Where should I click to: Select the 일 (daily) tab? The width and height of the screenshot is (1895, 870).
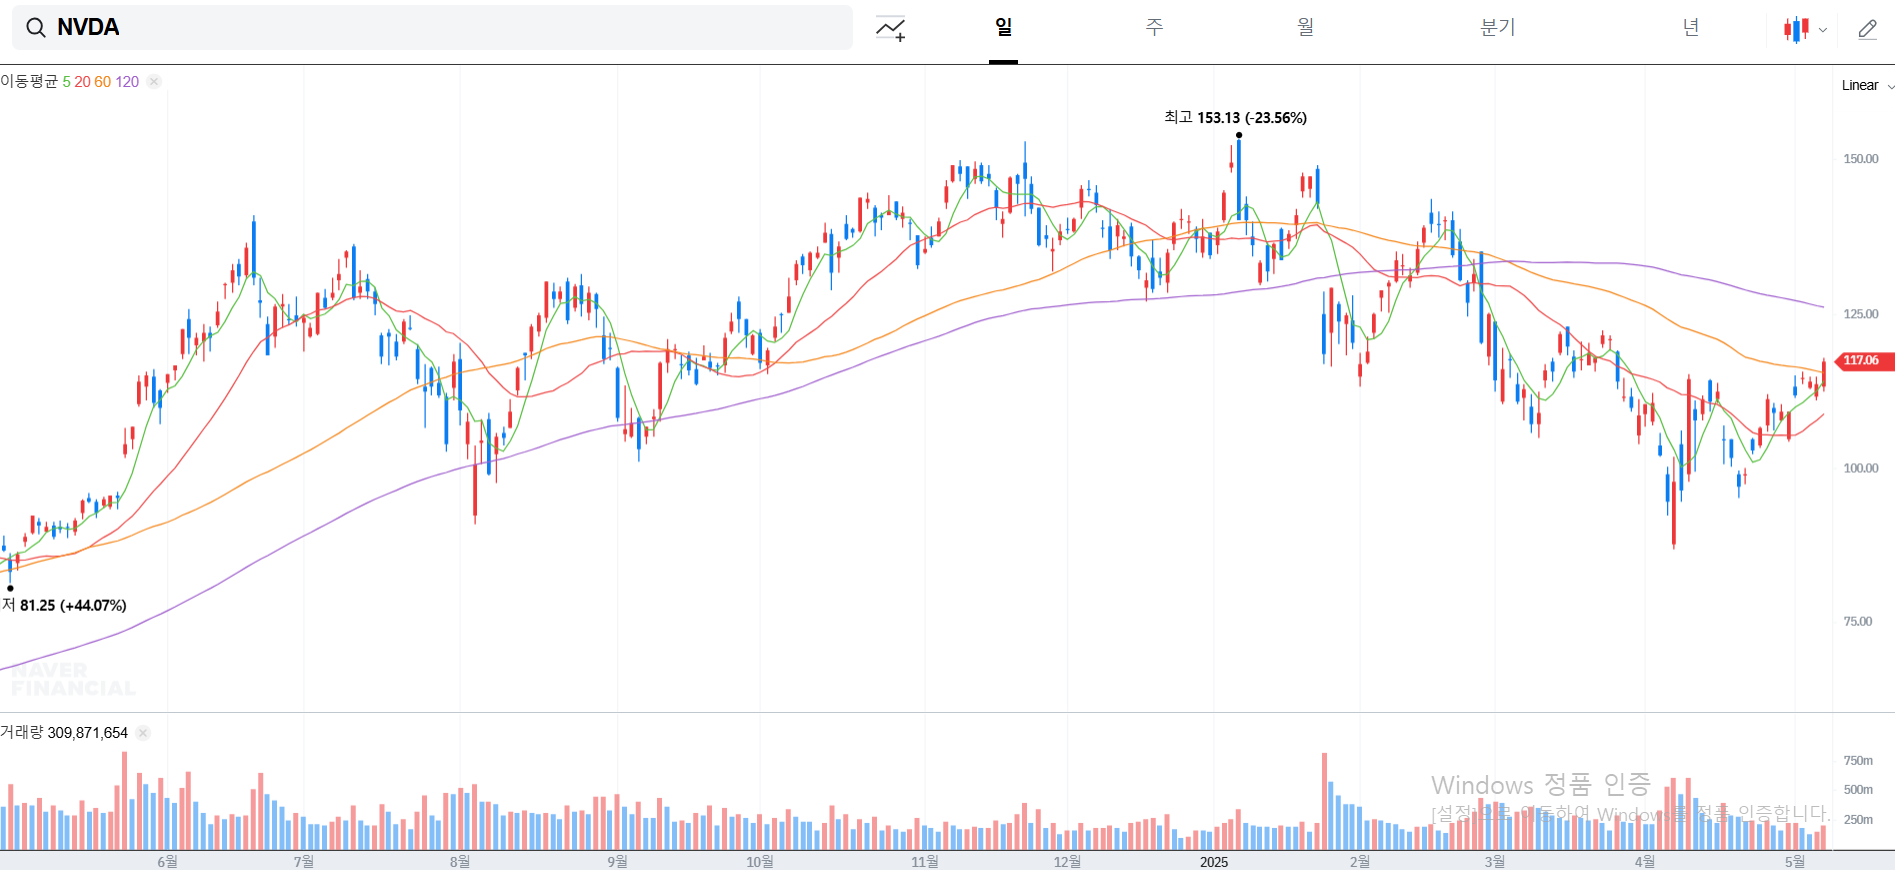pyautogui.click(x=1003, y=27)
